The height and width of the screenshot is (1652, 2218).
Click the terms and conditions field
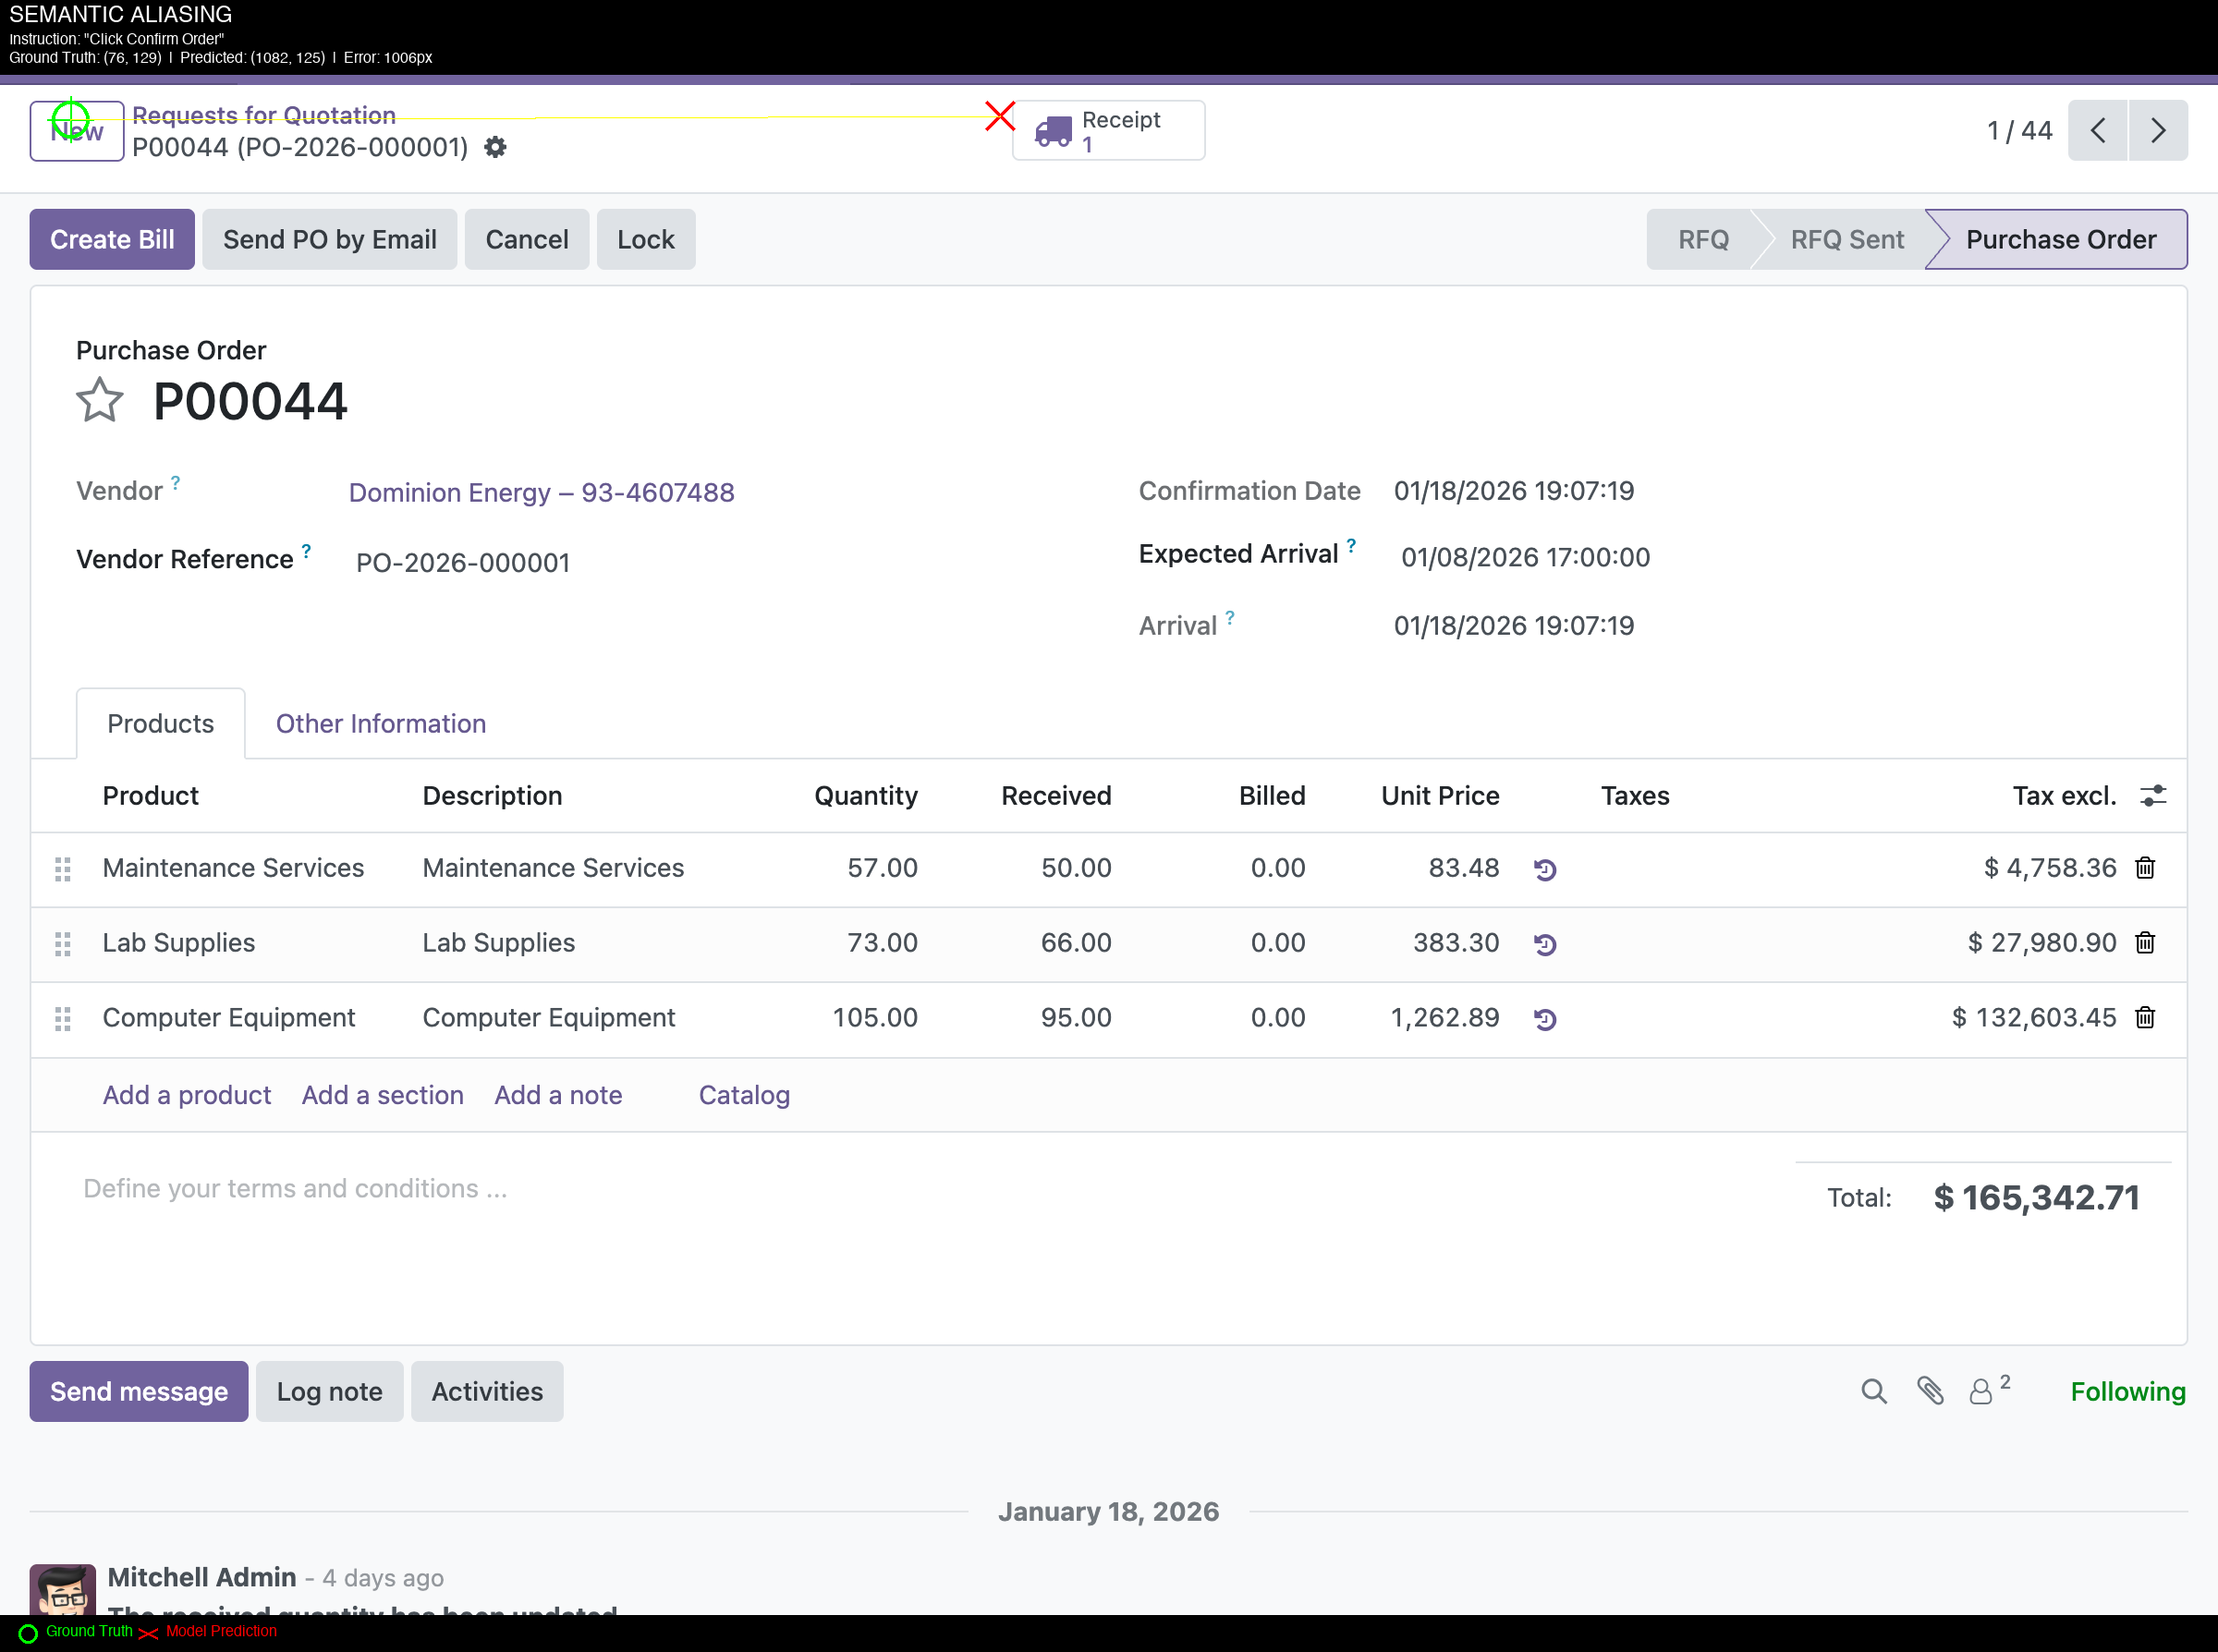pyautogui.click(x=295, y=1188)
